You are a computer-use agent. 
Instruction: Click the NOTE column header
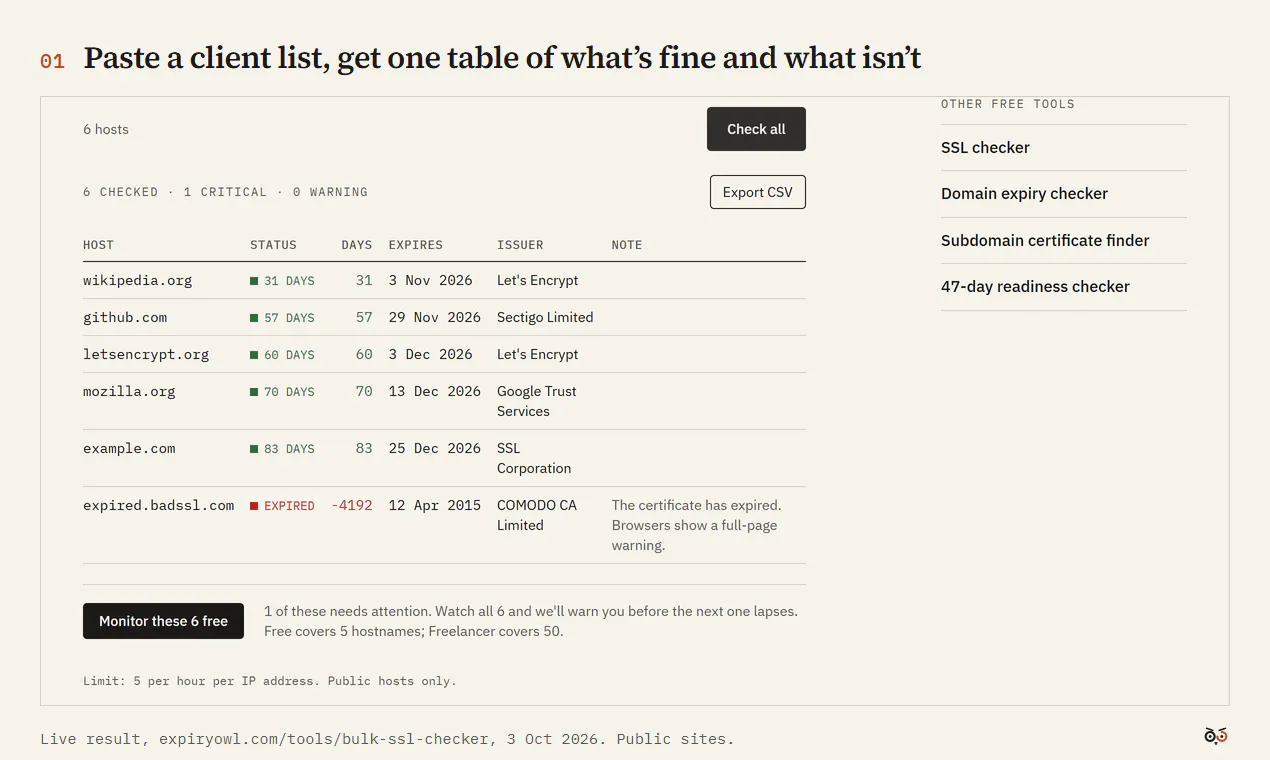click(x=627, y=245)
